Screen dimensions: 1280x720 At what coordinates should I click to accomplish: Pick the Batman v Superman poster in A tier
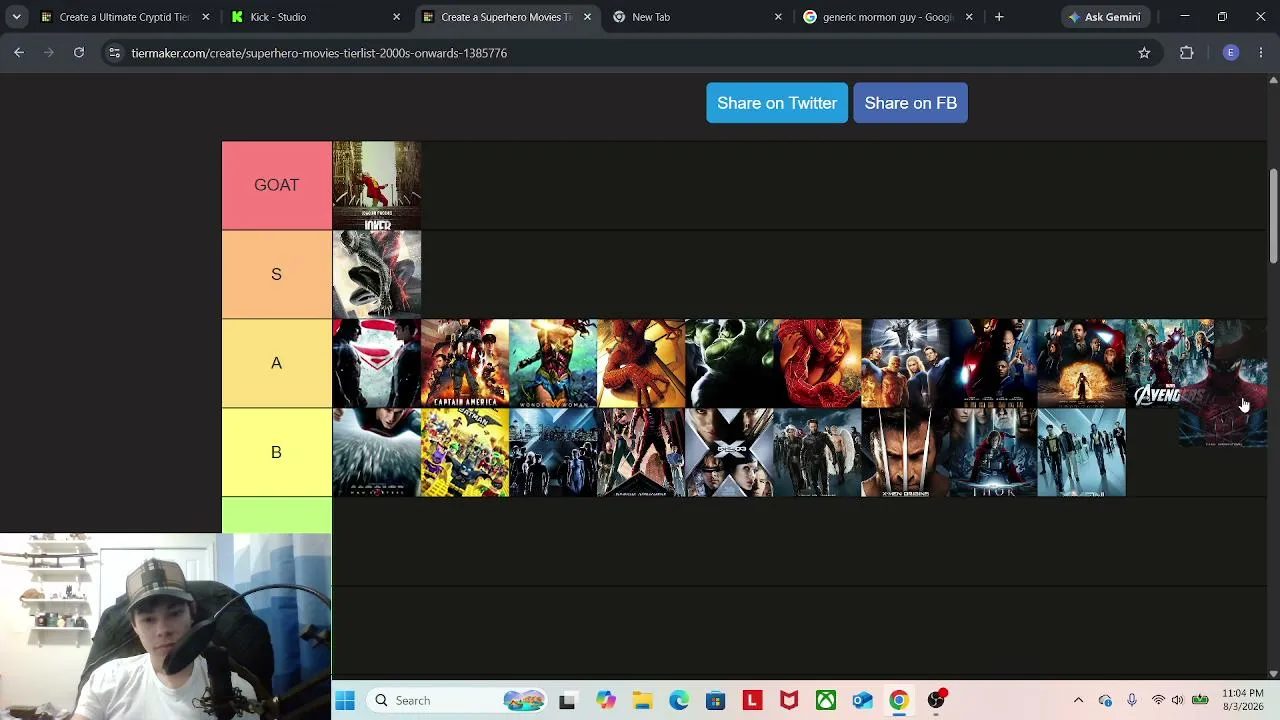(x=377, y=363)
